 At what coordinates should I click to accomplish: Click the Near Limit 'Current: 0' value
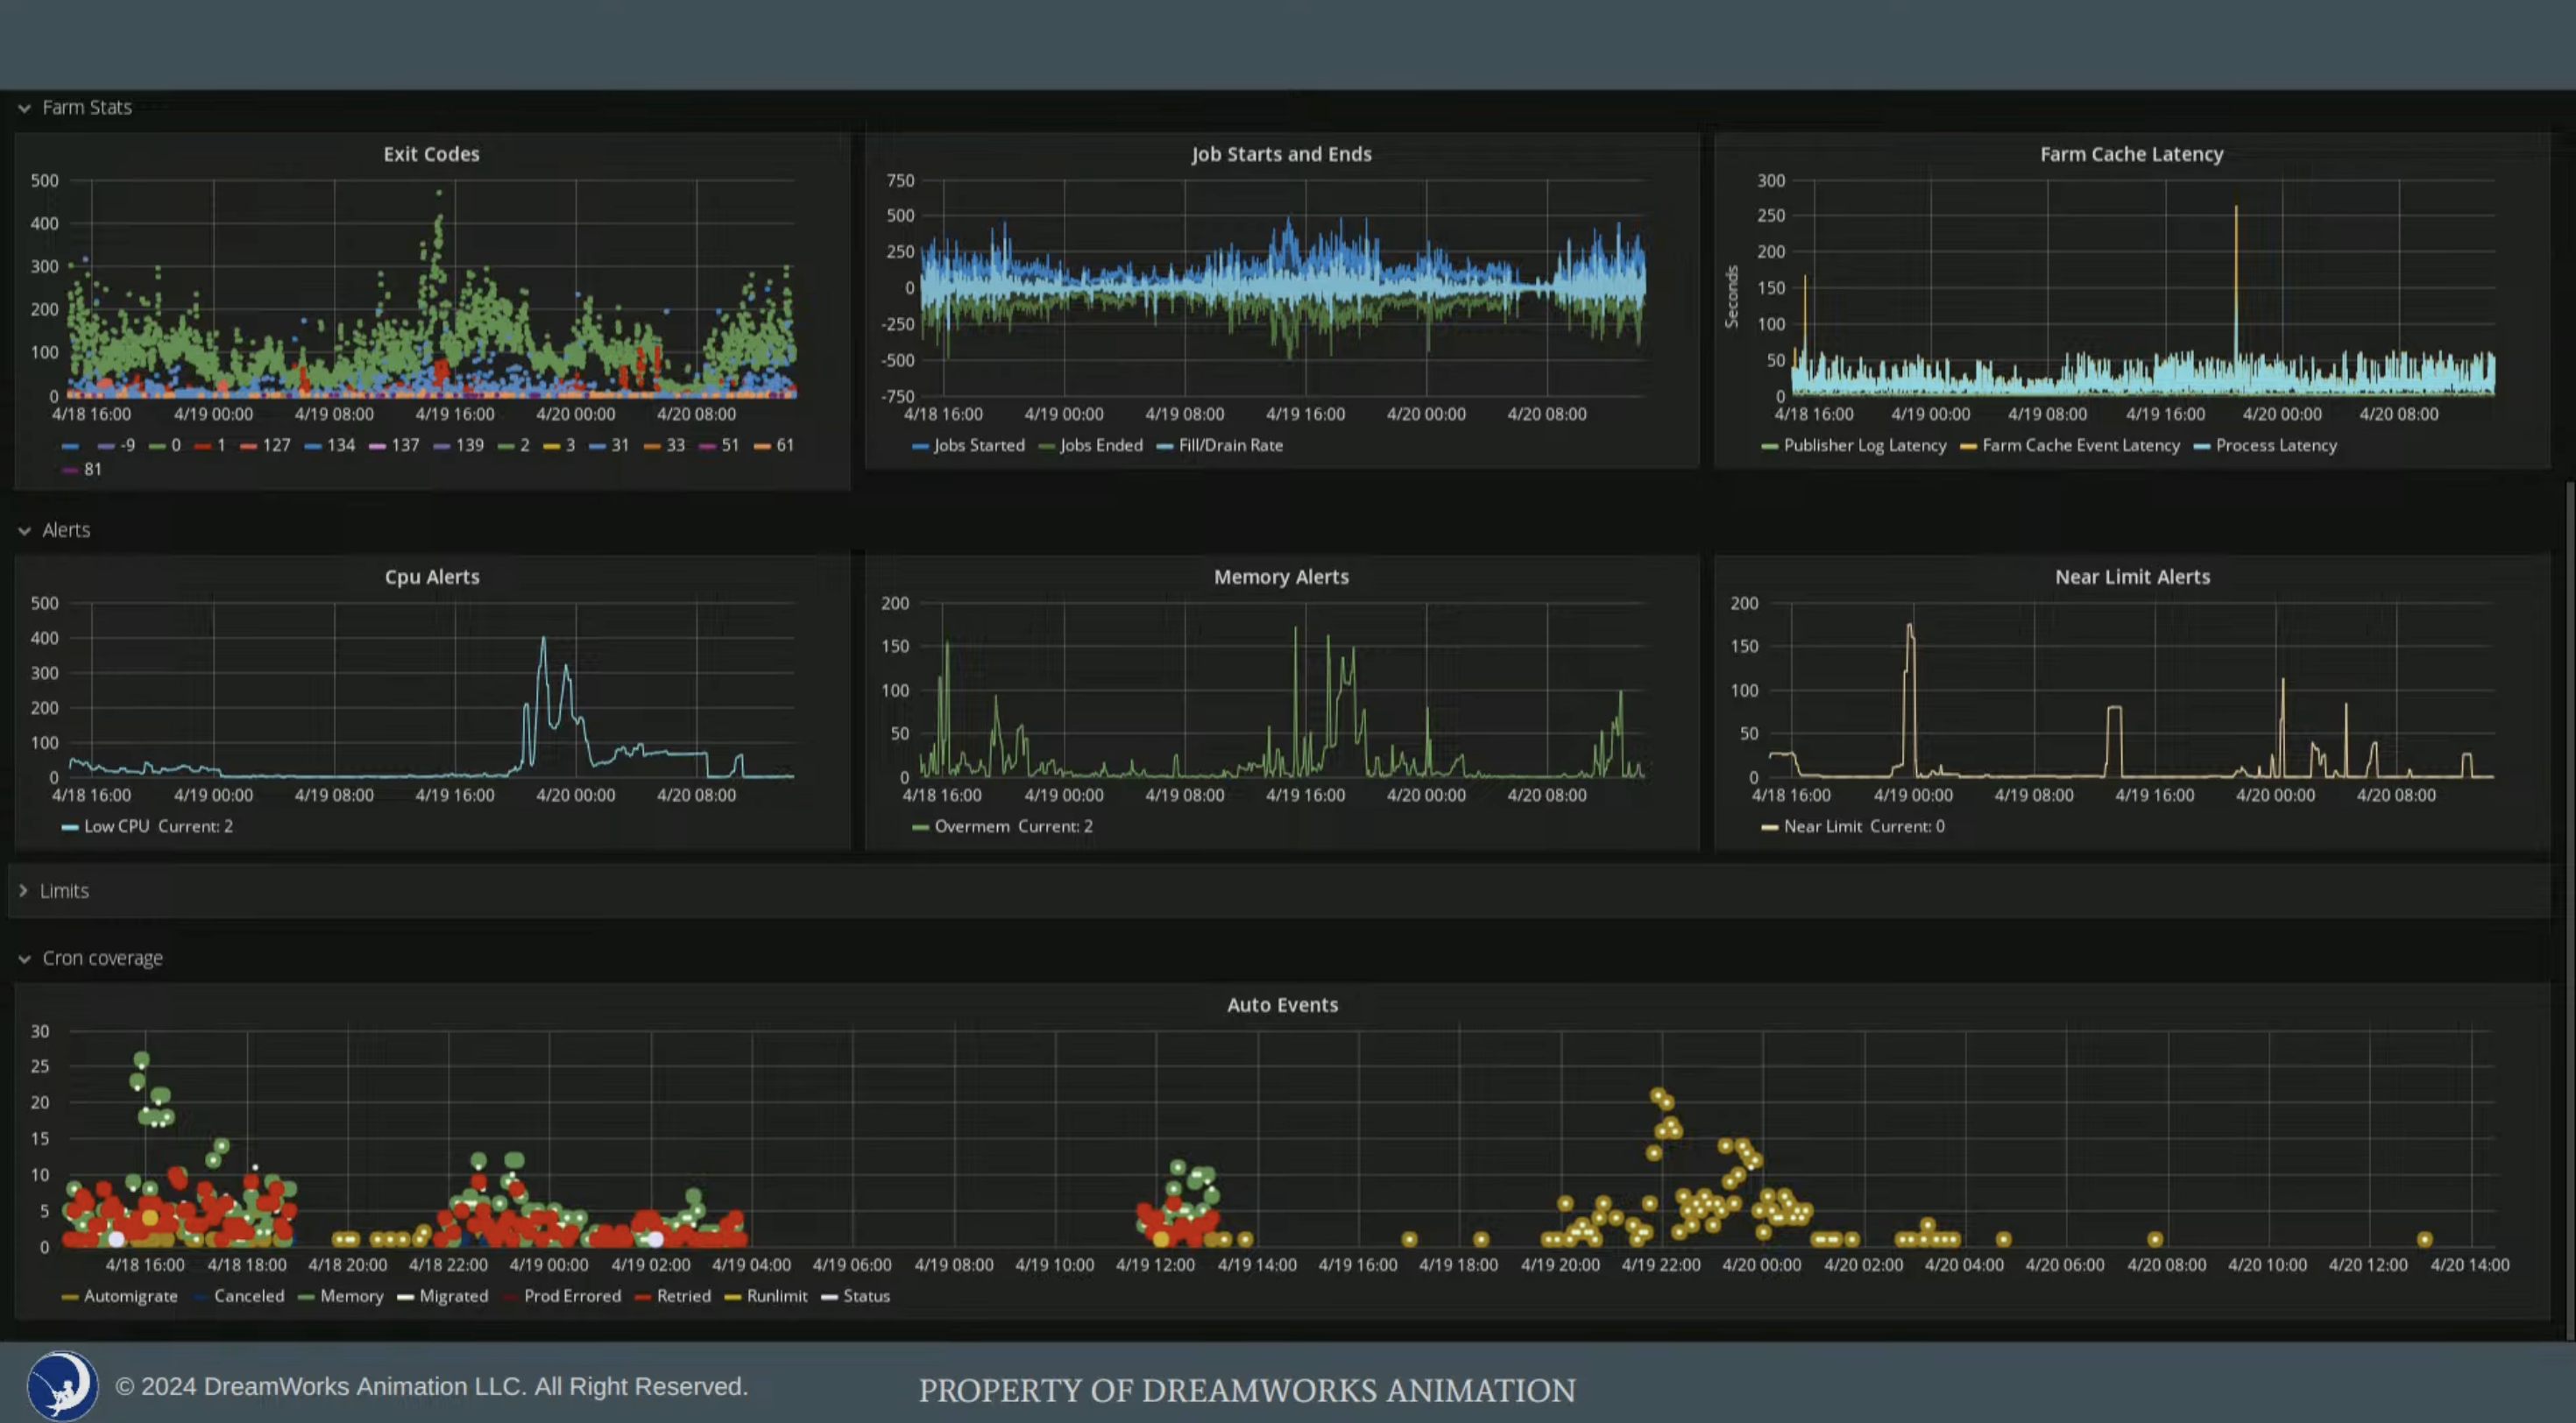1907,826
